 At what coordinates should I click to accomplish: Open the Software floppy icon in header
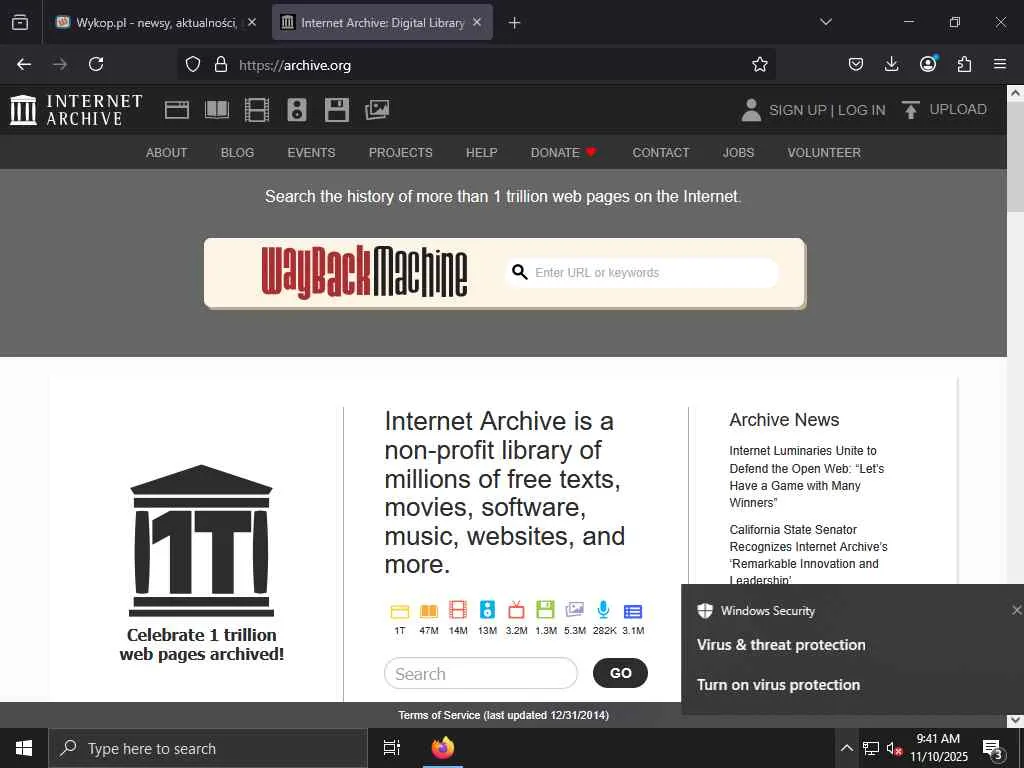point(337,110)
